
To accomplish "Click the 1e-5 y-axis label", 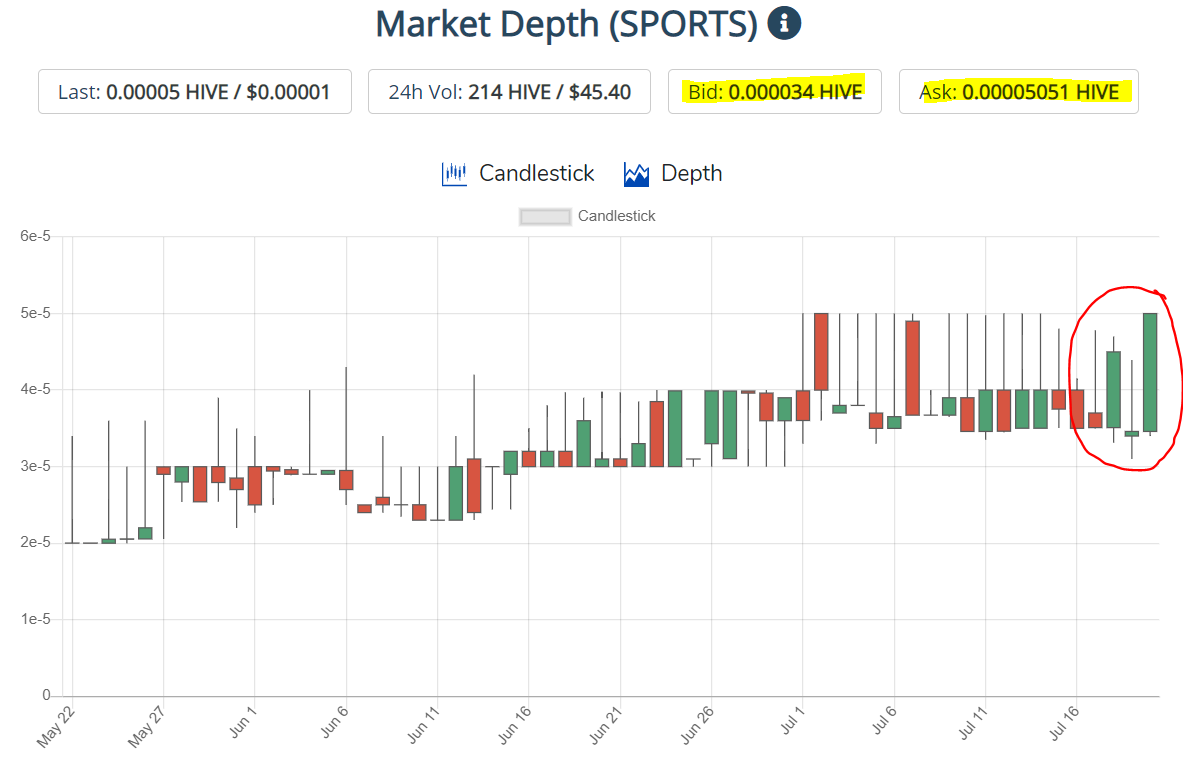I will click(34, 619).
